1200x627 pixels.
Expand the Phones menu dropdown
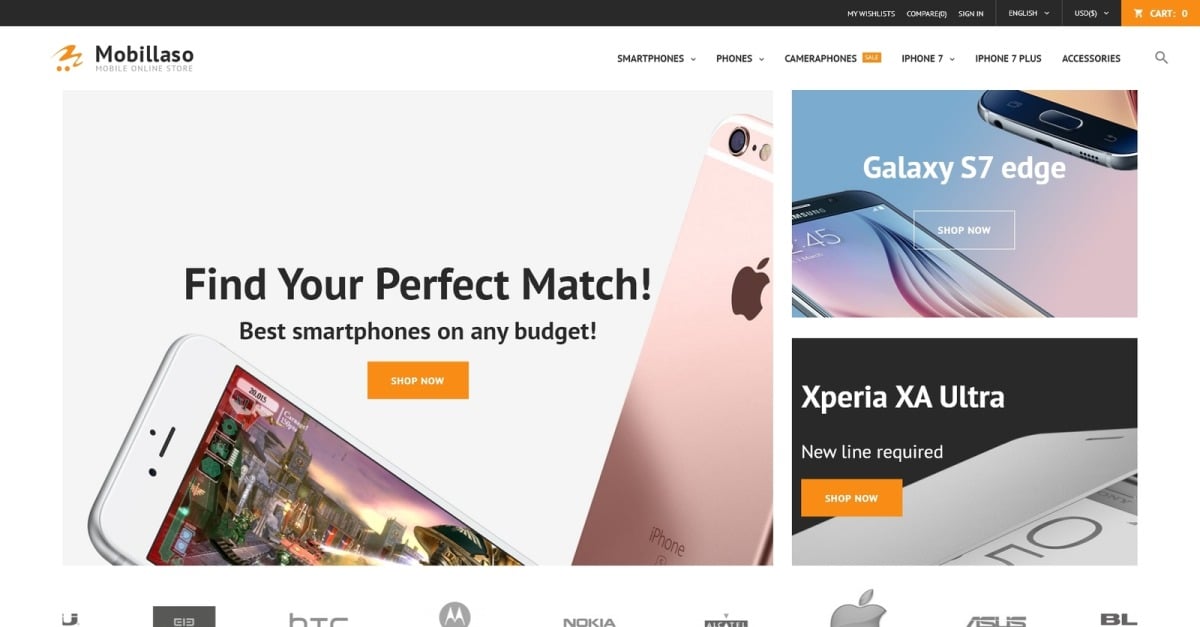(740, 59)
